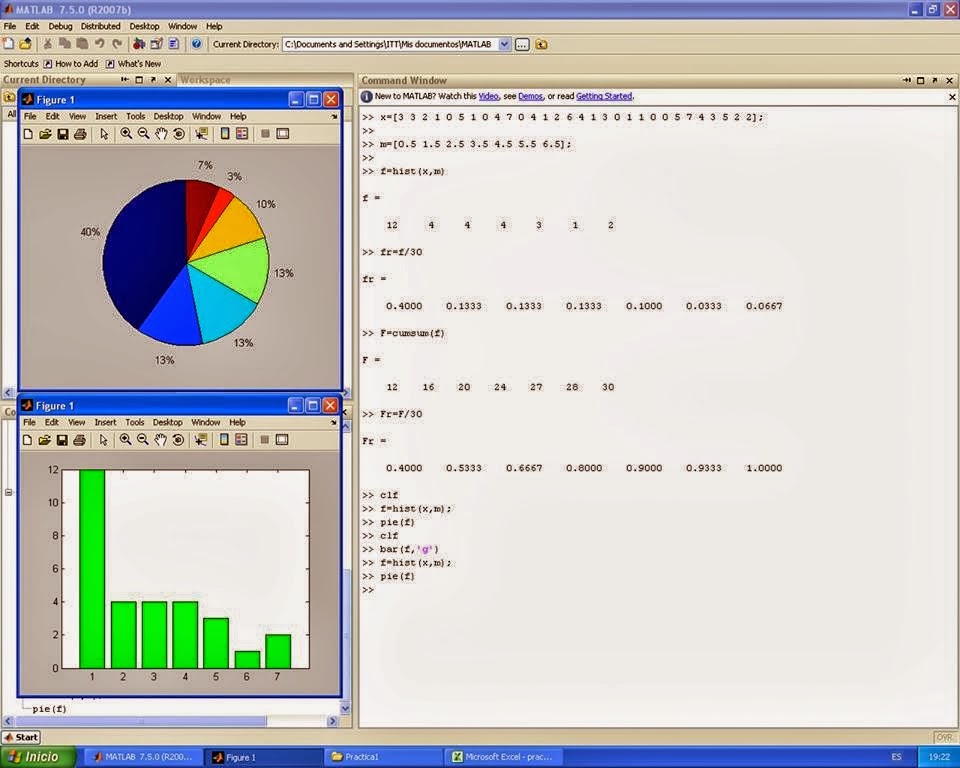Launch Simulink from main toolbar
The height and width of the screenshot is (768, 960).
[139, 43]
